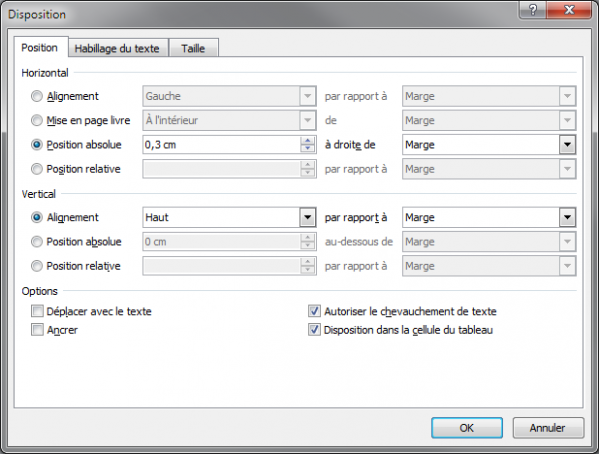Decrease horizontal Position absolue value with down arrow

pyautogui.click(x=308, y=148)
